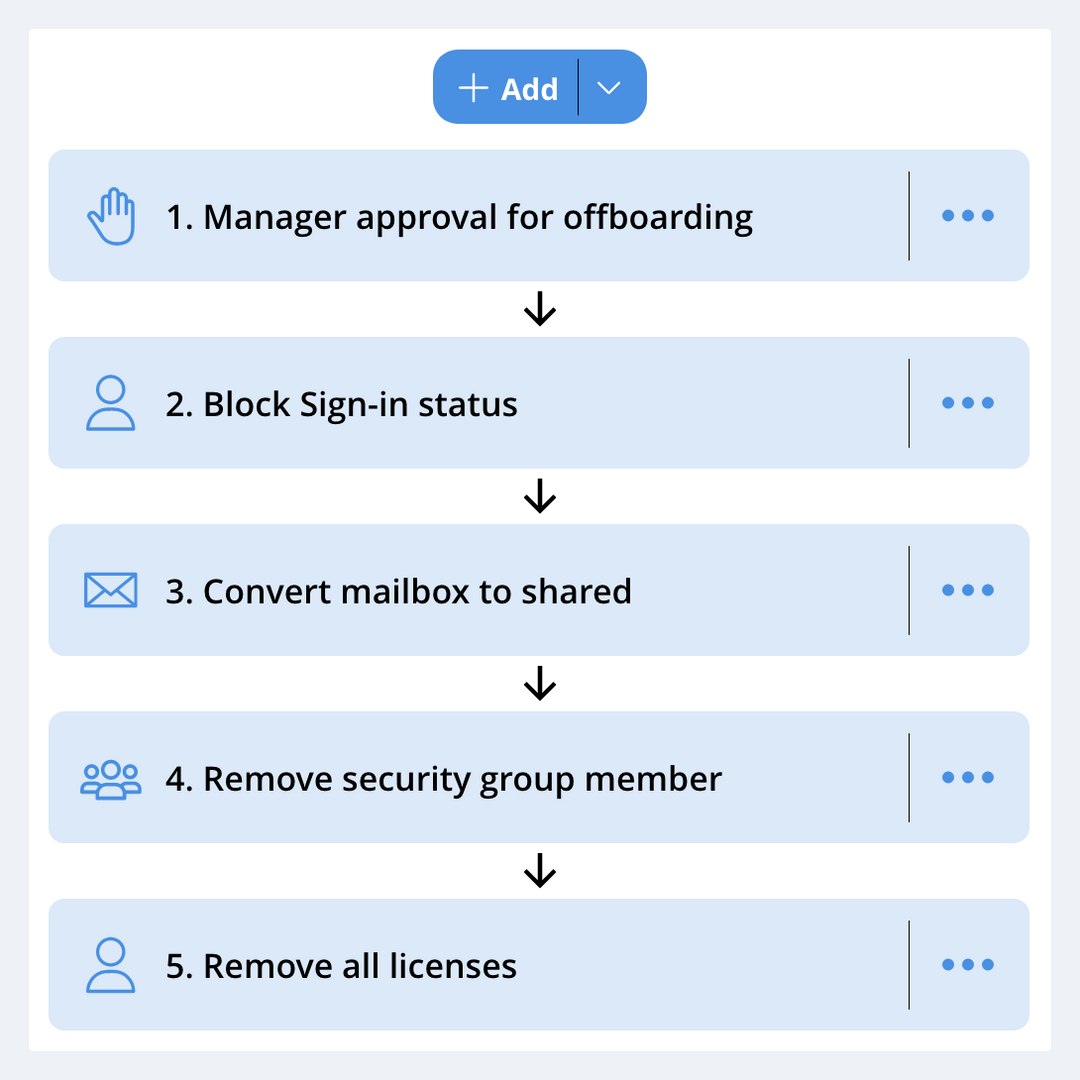The width and height of the screenshot is (1080, 1080).
Task: Click the arrow between tasks 1 and 2
Action: 540,309
